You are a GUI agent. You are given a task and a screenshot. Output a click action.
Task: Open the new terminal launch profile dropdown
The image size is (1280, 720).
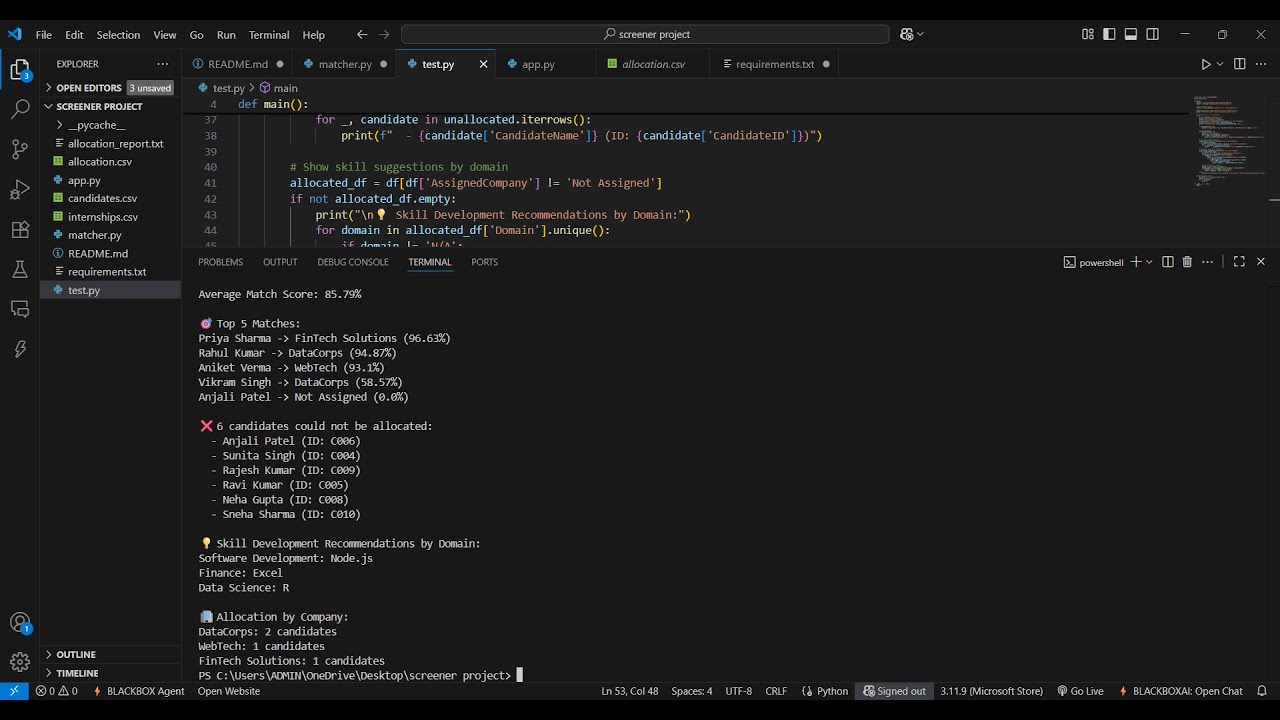pos(1149,262)
